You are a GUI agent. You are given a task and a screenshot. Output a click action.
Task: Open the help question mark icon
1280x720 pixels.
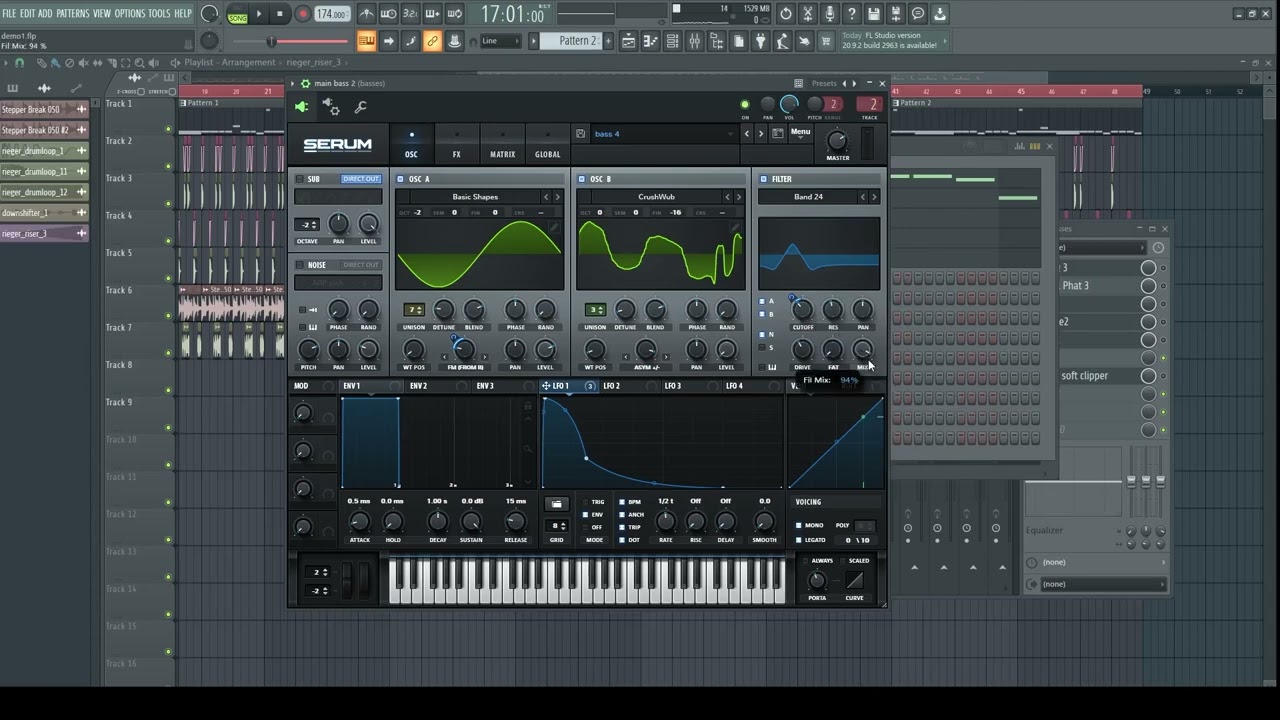[x=852, y=14]
